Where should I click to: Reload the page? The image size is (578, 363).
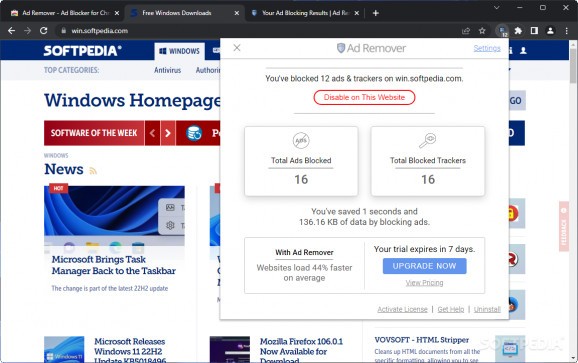[43, 31]
